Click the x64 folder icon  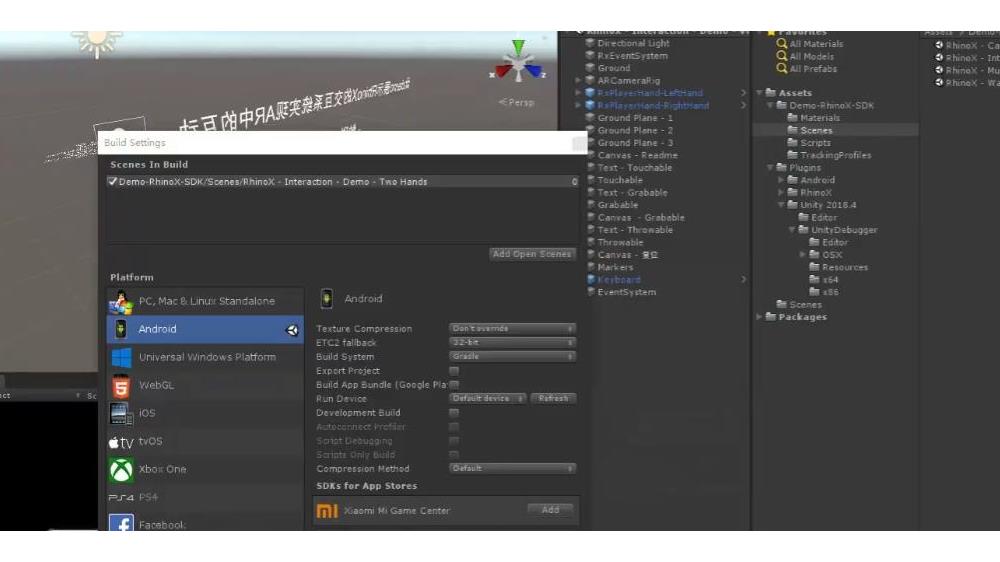(x=814, y=279)
